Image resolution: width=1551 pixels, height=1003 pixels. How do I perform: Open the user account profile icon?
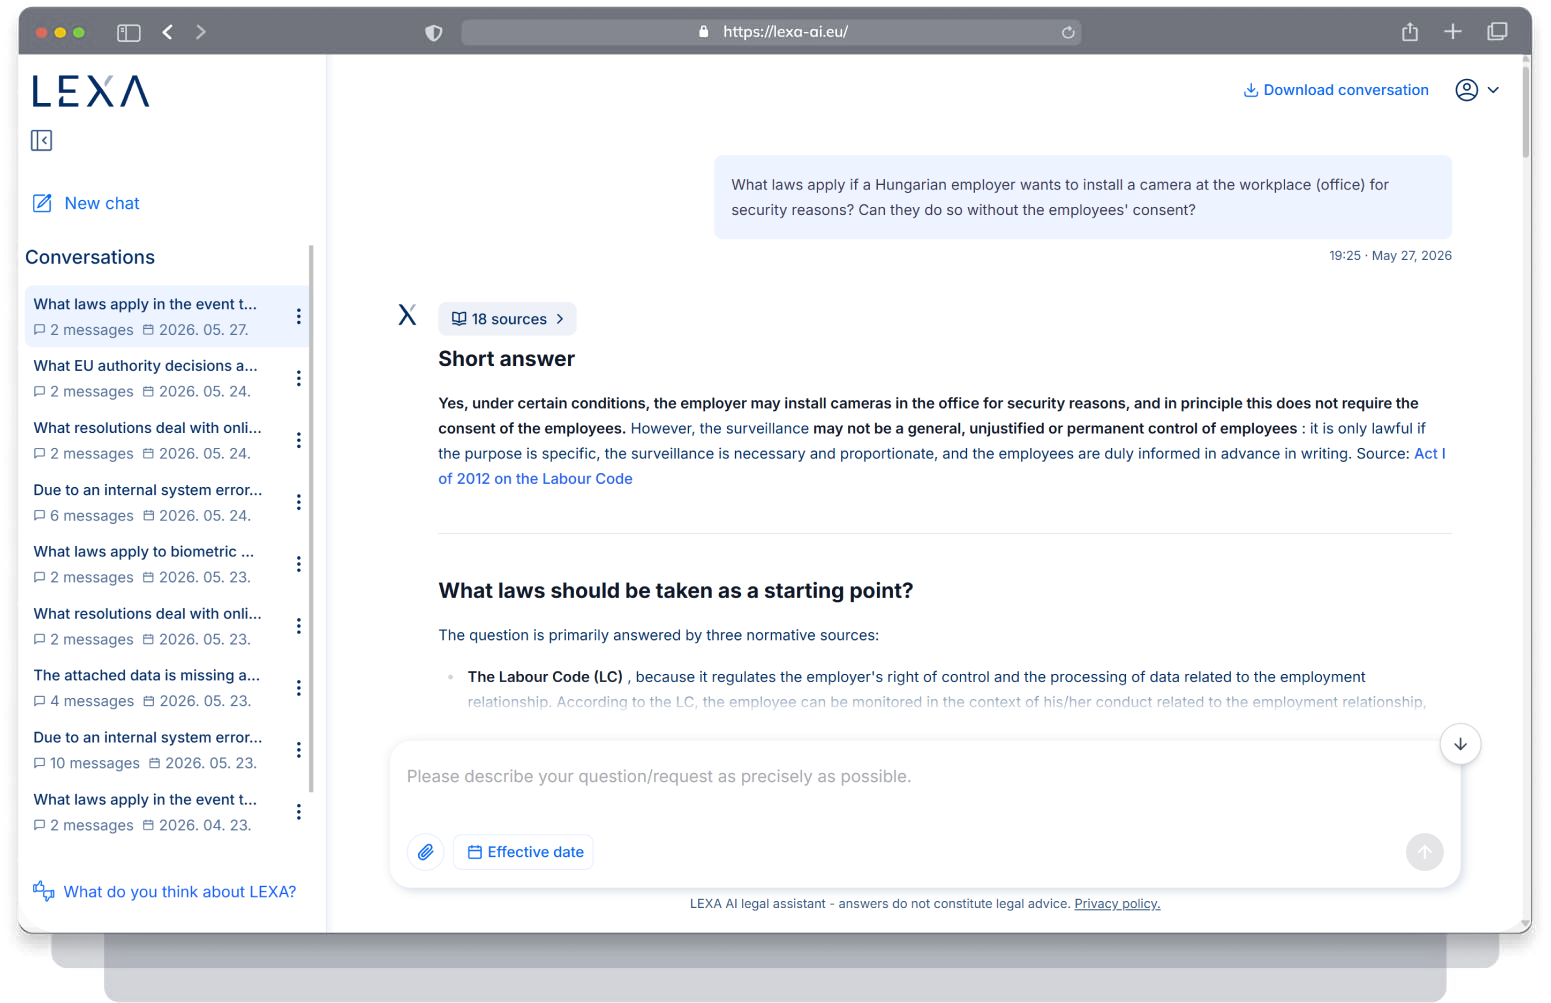click(1466, 90)
